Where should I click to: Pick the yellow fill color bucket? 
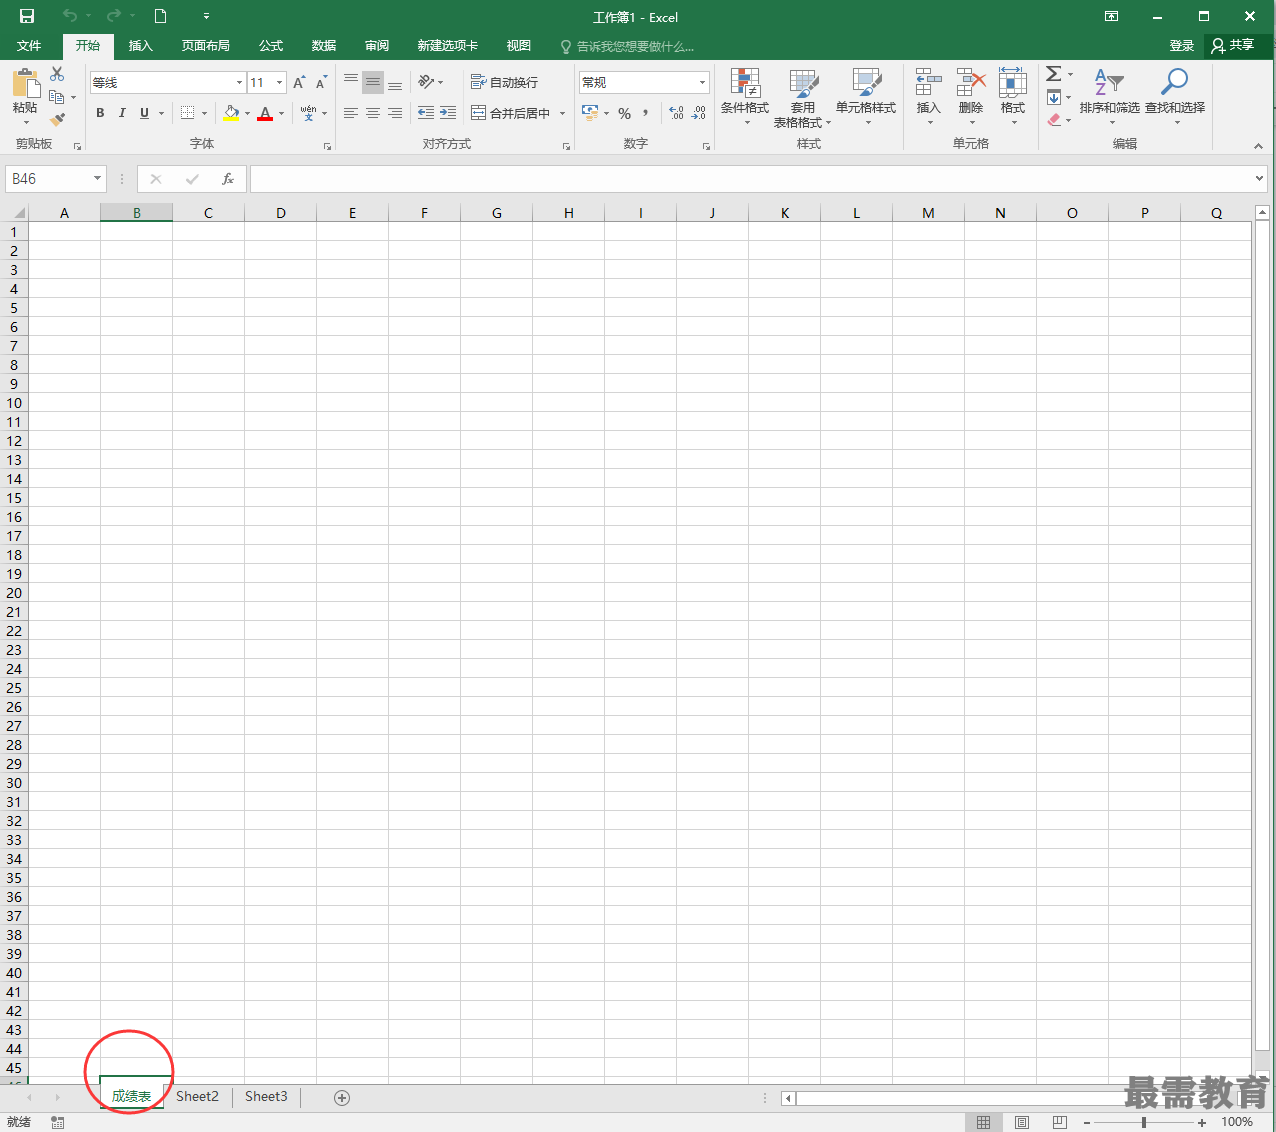[x=232, y=113]
